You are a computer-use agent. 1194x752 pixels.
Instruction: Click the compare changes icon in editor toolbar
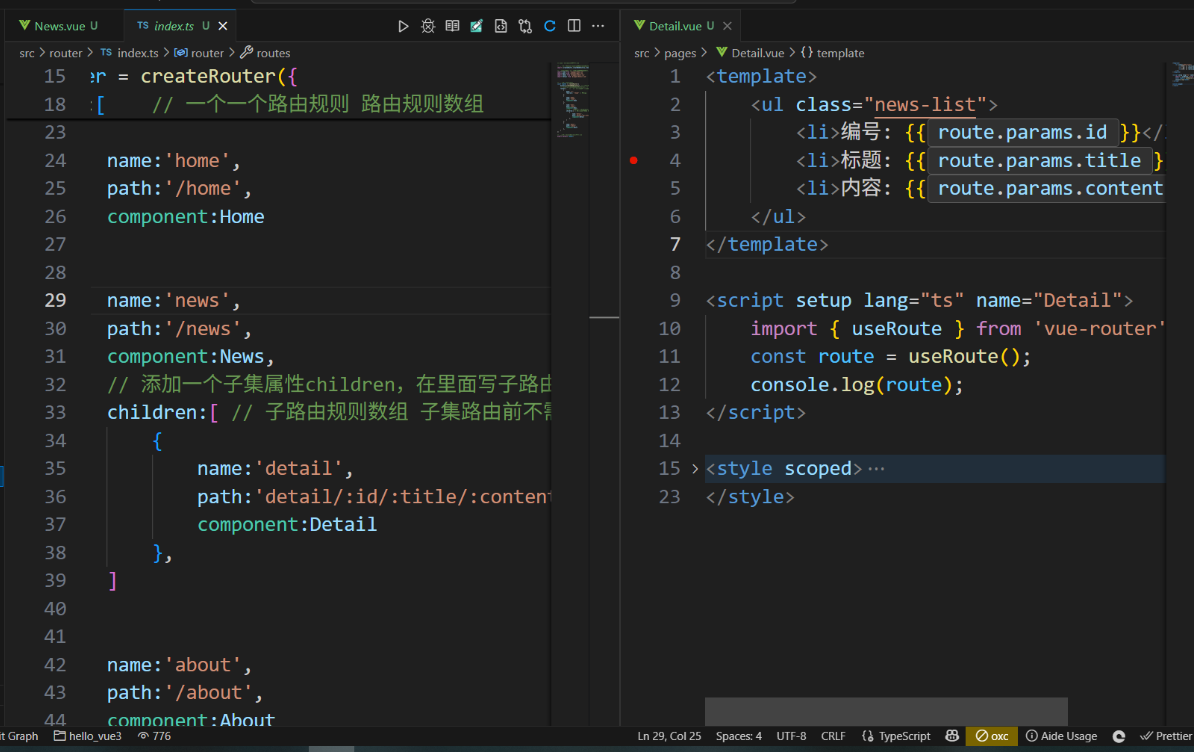click(x=525, y=26)
